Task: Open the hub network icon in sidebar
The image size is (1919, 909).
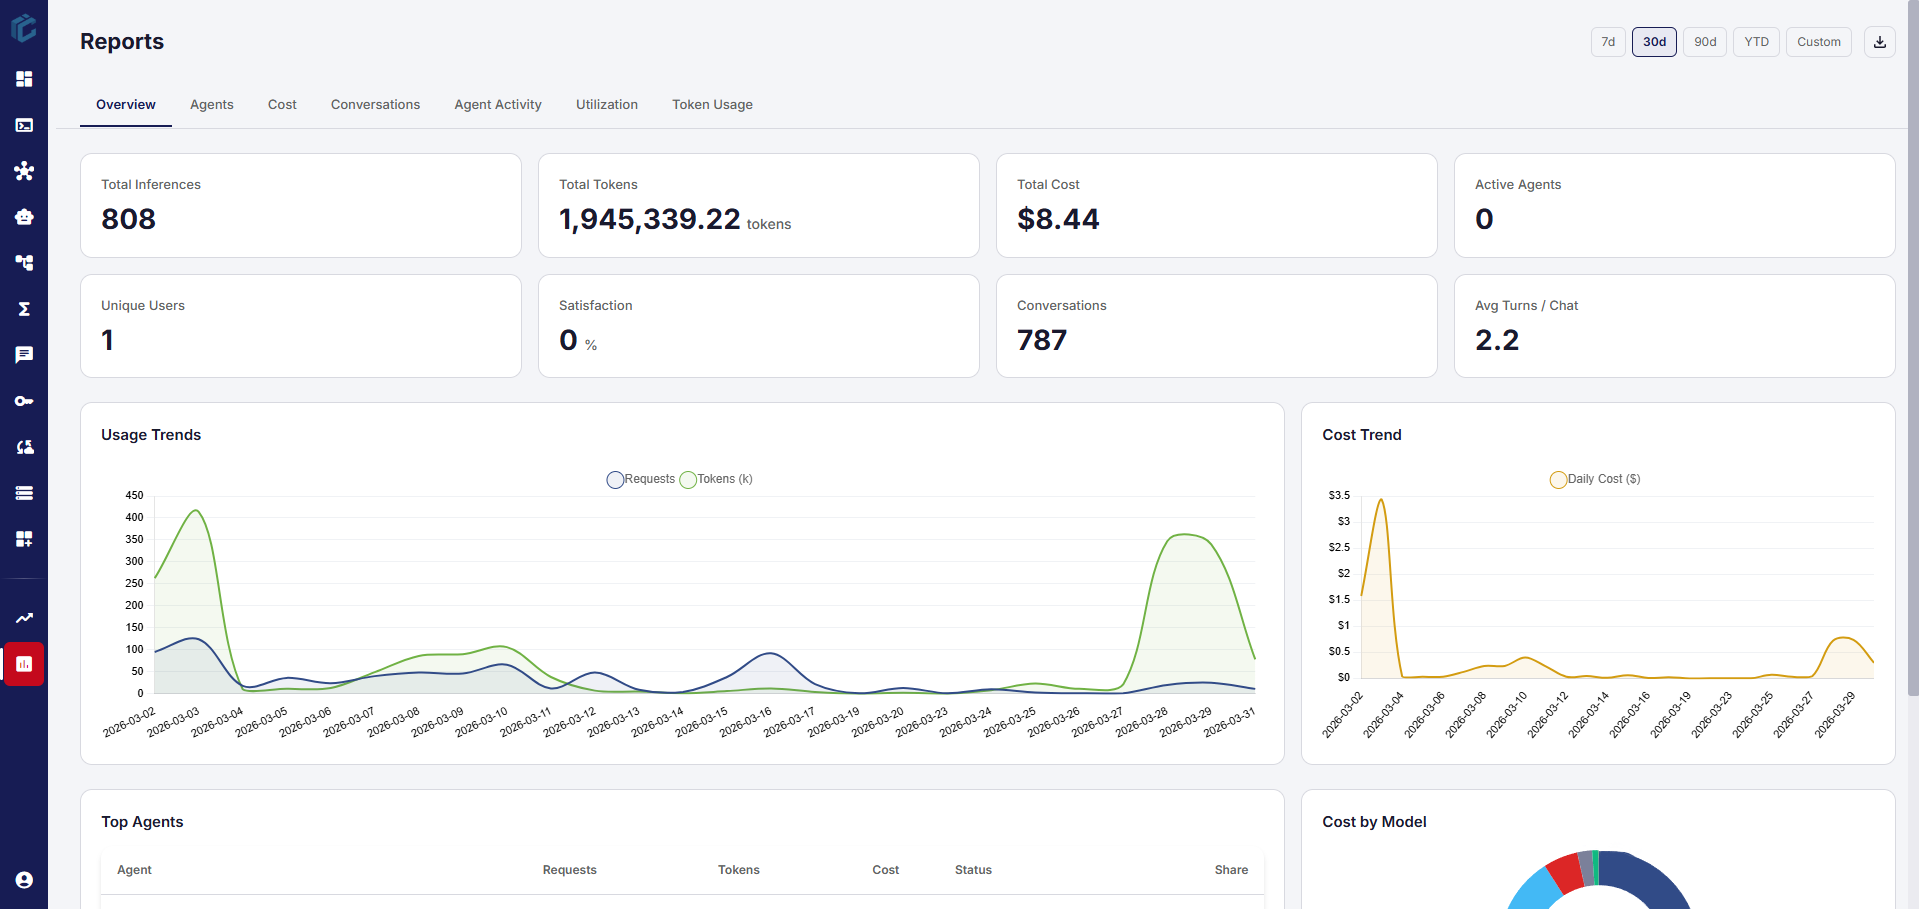Action: tap(24, 171)
